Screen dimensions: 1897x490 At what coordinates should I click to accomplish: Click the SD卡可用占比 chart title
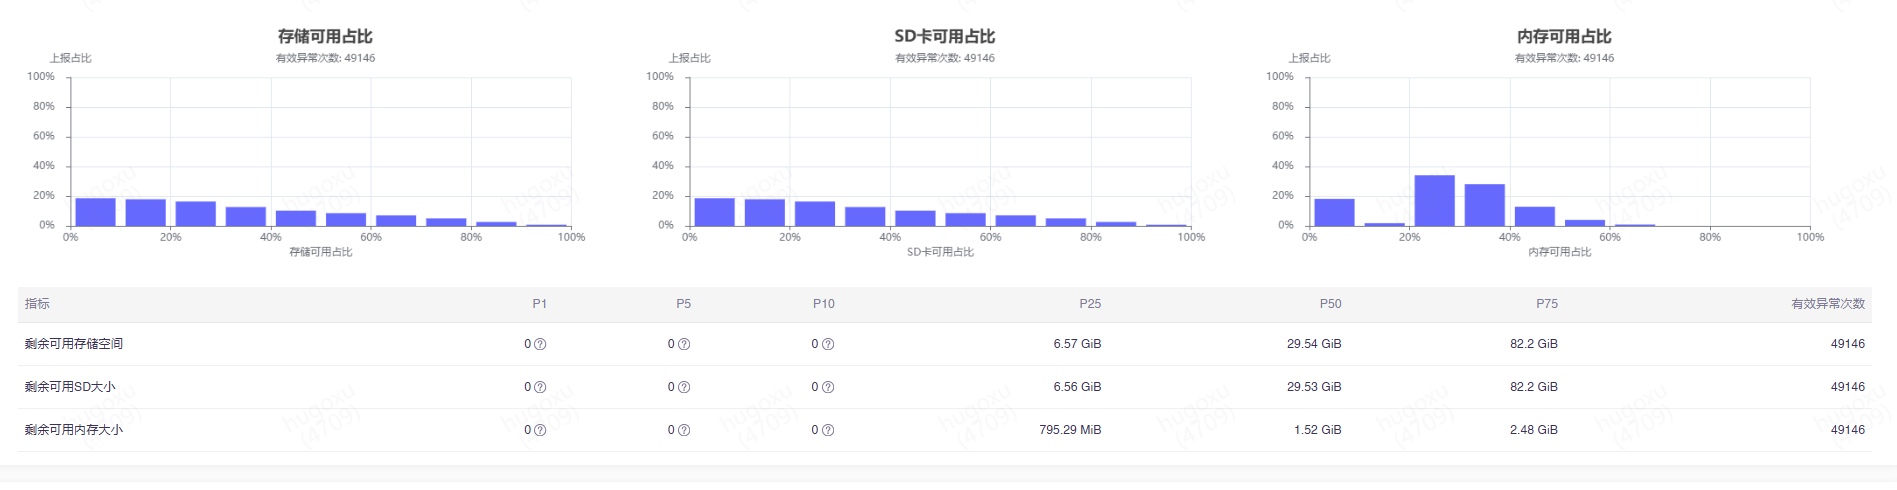pos(944,36)
